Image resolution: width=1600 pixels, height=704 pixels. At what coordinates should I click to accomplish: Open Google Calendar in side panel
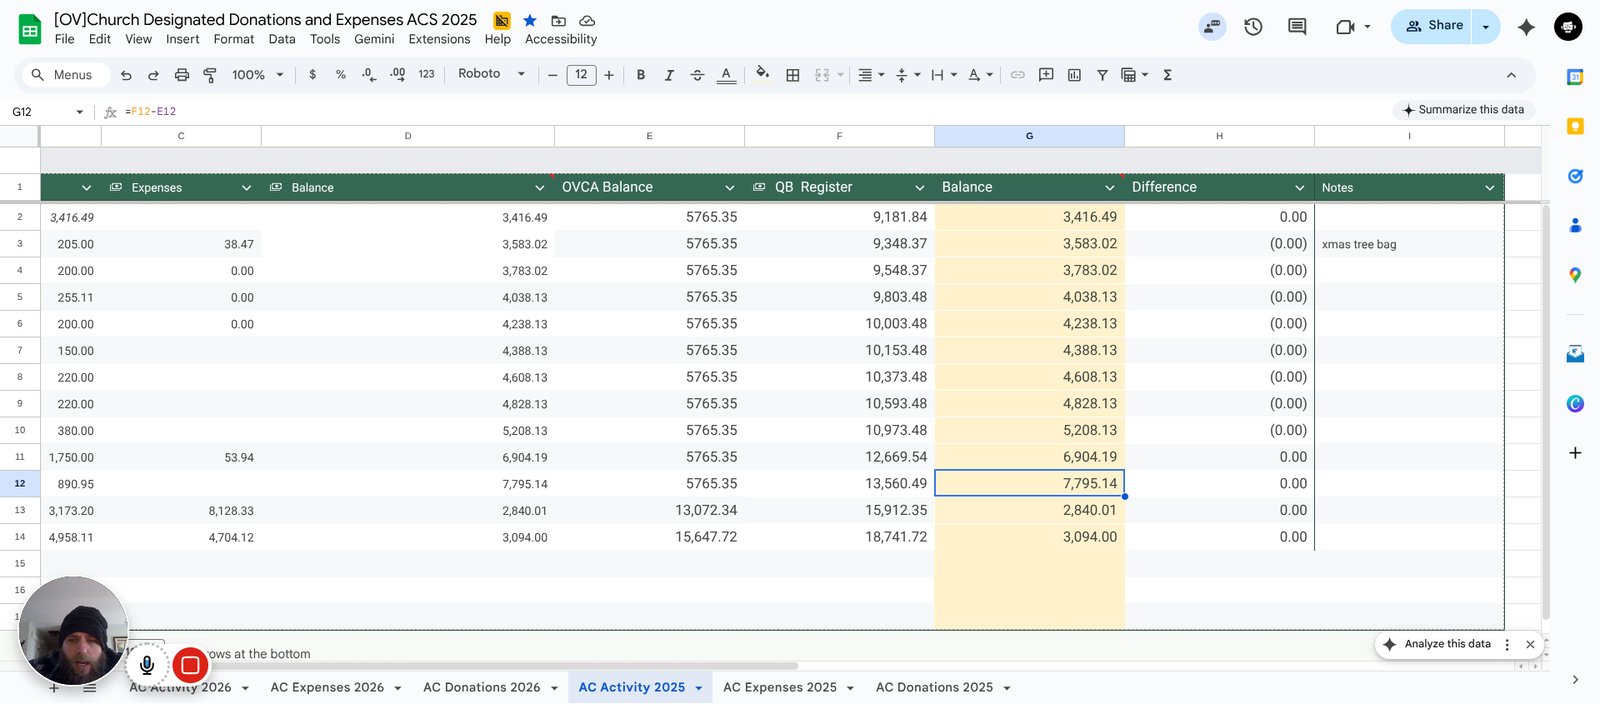(1575, 77)
